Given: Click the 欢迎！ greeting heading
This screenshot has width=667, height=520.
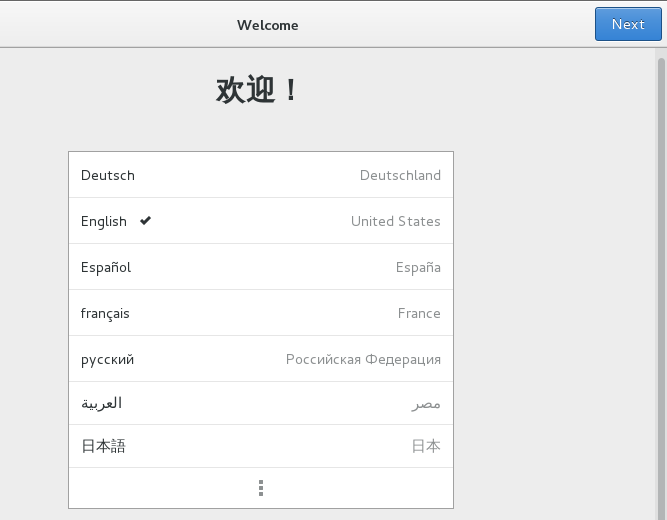Looking at the screenshot, I should coord(258,90).
